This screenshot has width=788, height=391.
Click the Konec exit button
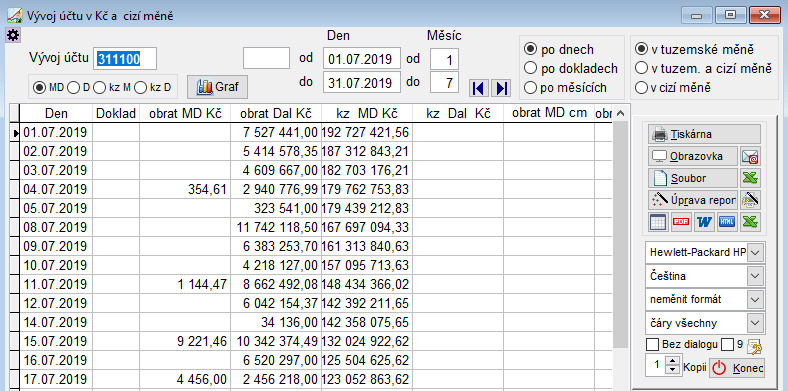[x=737, y=368]
